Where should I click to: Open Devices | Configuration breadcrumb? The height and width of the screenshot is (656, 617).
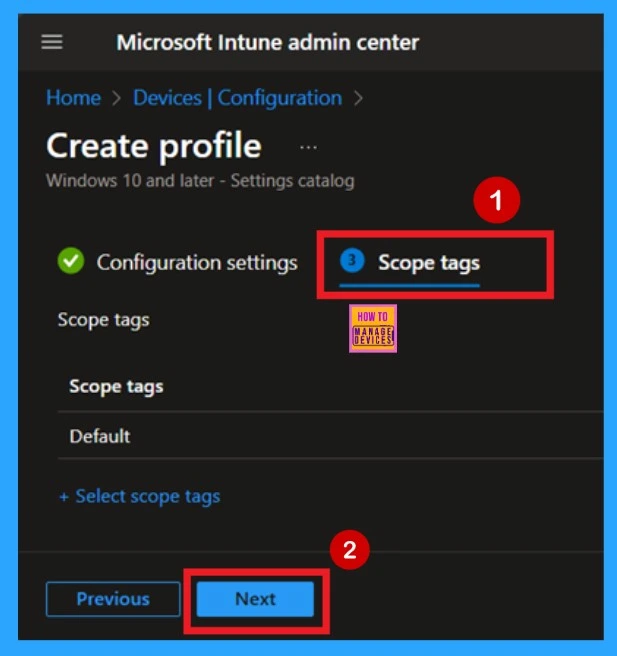point(237,98)
